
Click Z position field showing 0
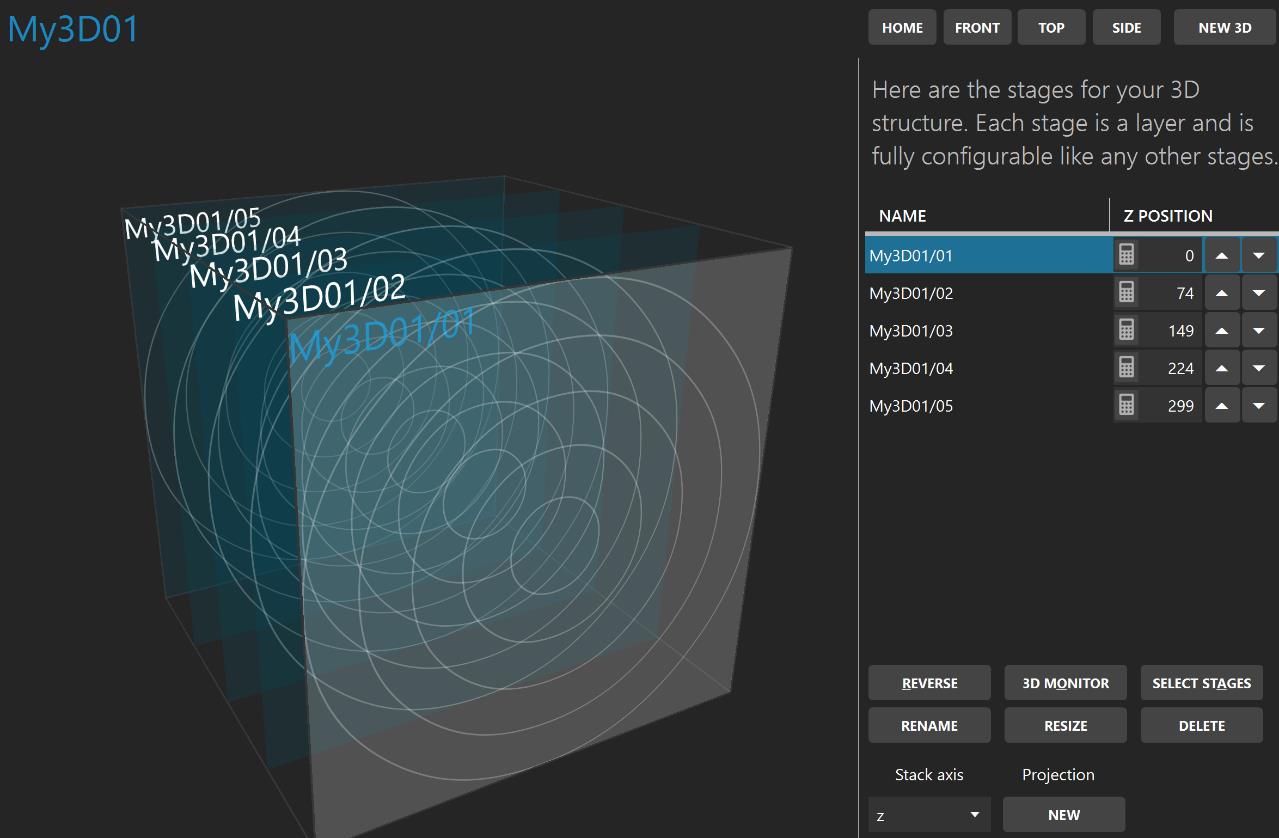(1171, 255)
